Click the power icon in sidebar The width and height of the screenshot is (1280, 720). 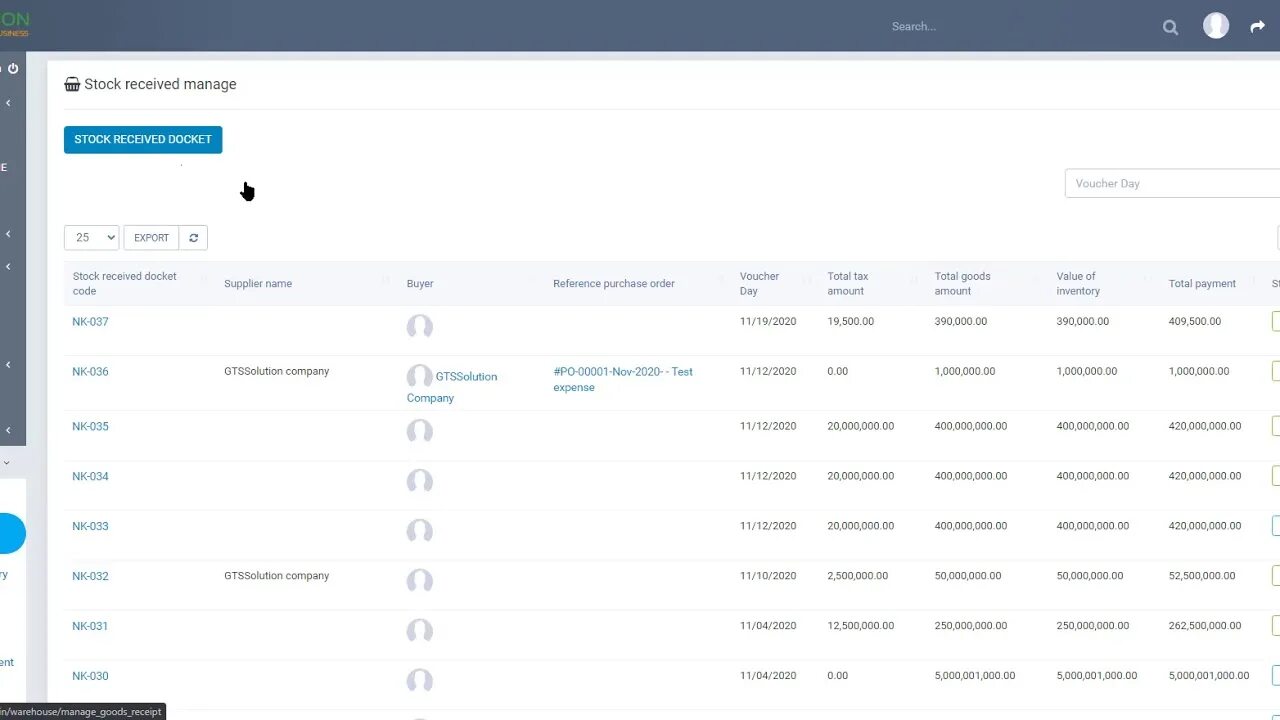13,69
